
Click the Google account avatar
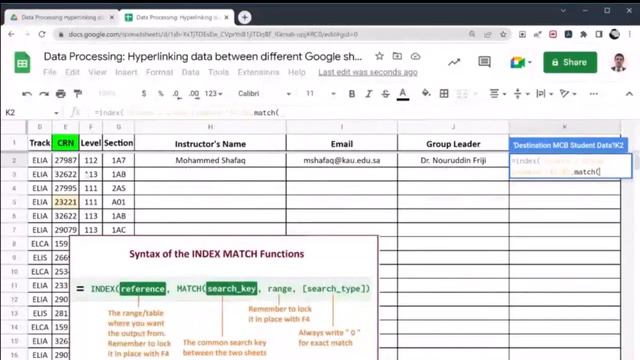618,62
